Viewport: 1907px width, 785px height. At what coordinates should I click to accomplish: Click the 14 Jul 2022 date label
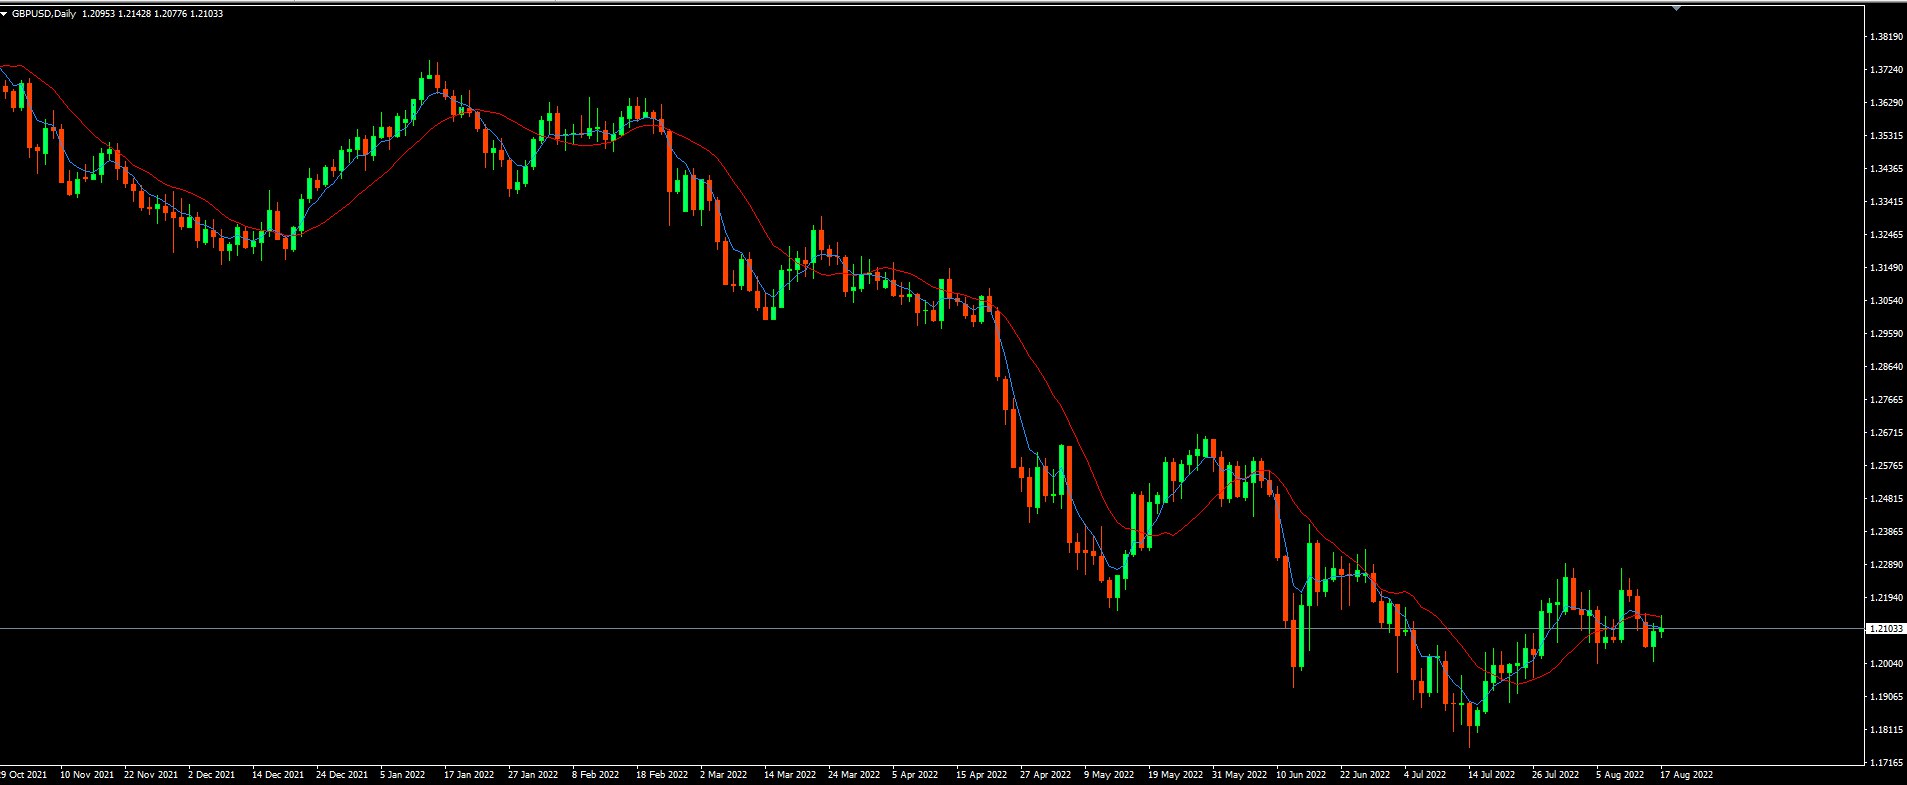pos(1491,775)
